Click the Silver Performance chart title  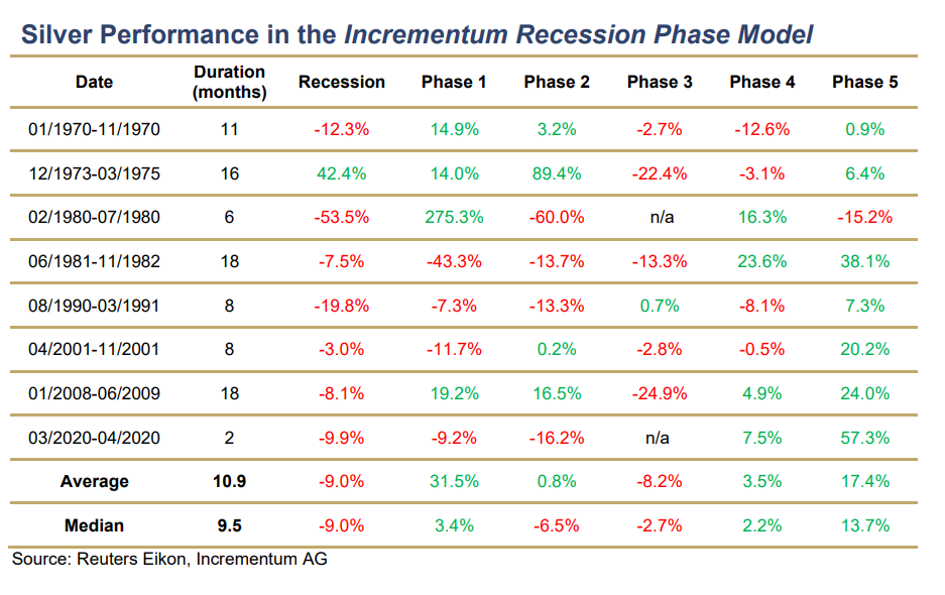tap(416, 35)
